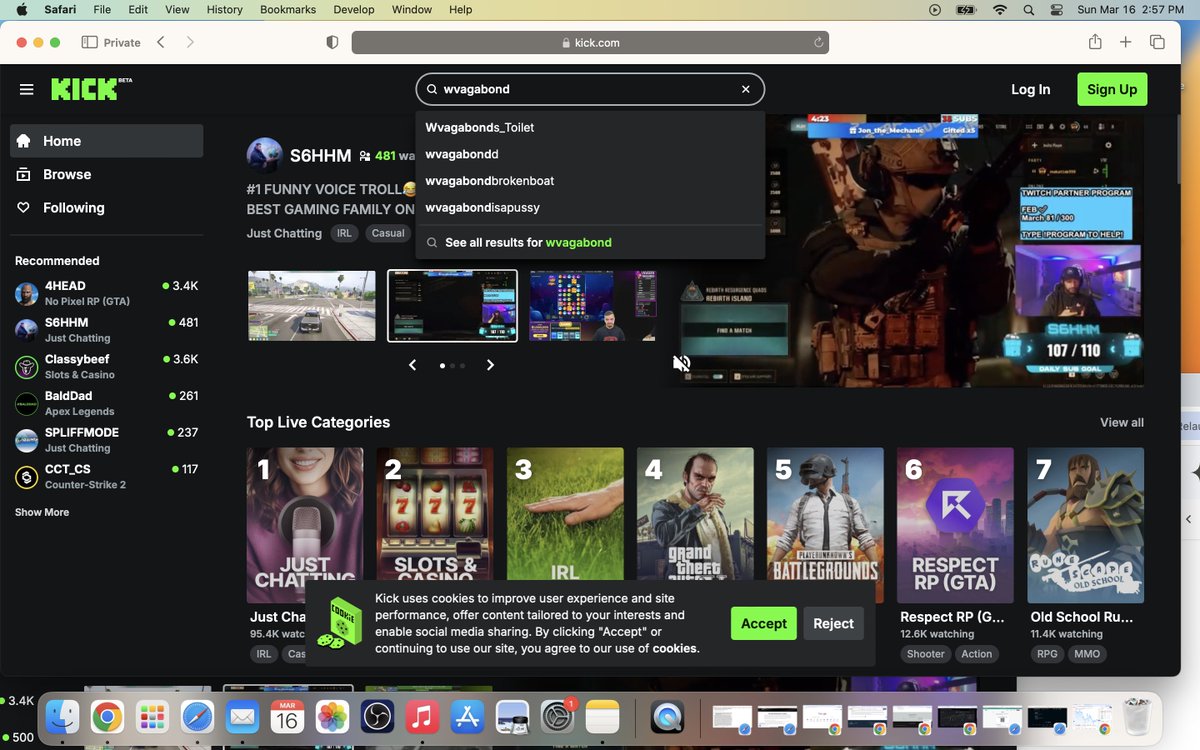Click SPLIFFMODE channel avatar in sidebar

(x=27, y=440)
